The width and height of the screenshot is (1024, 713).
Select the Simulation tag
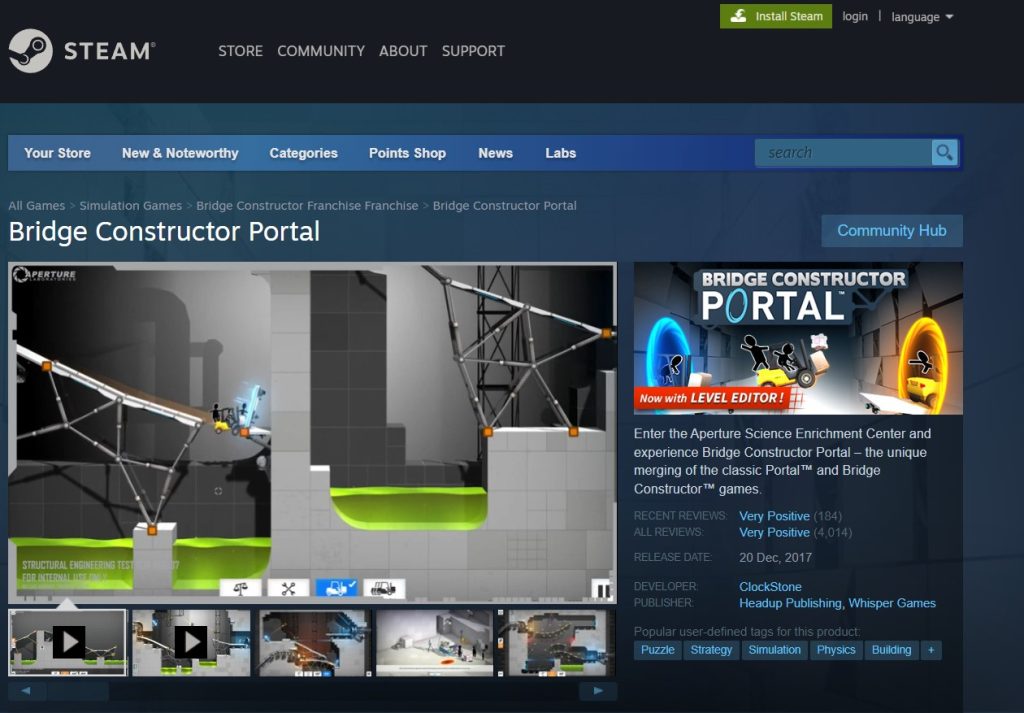pos(775,650)
